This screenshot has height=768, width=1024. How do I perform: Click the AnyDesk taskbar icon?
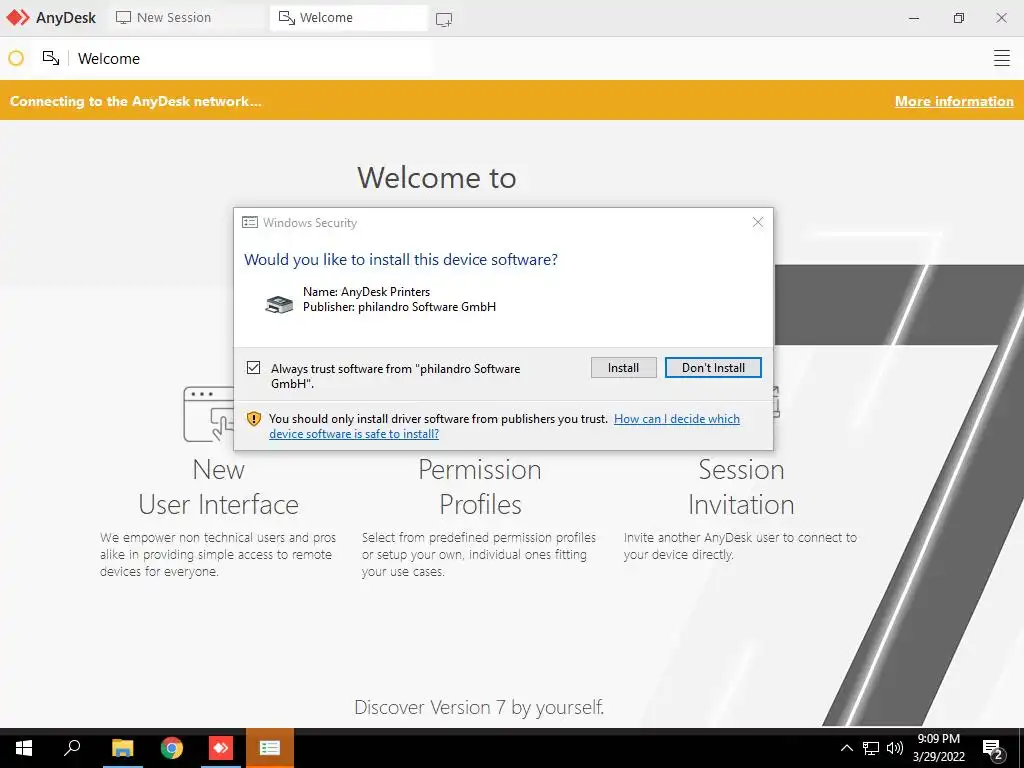point(221,748)
